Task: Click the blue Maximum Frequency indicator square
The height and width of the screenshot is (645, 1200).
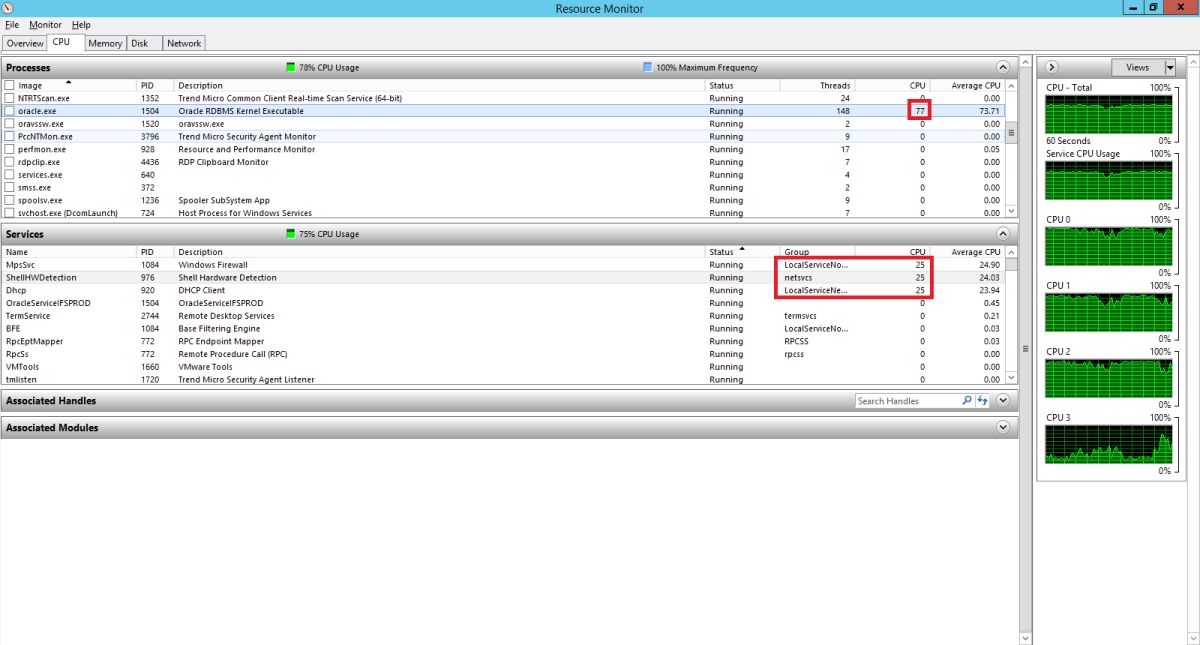Action: tap(648, 68)
